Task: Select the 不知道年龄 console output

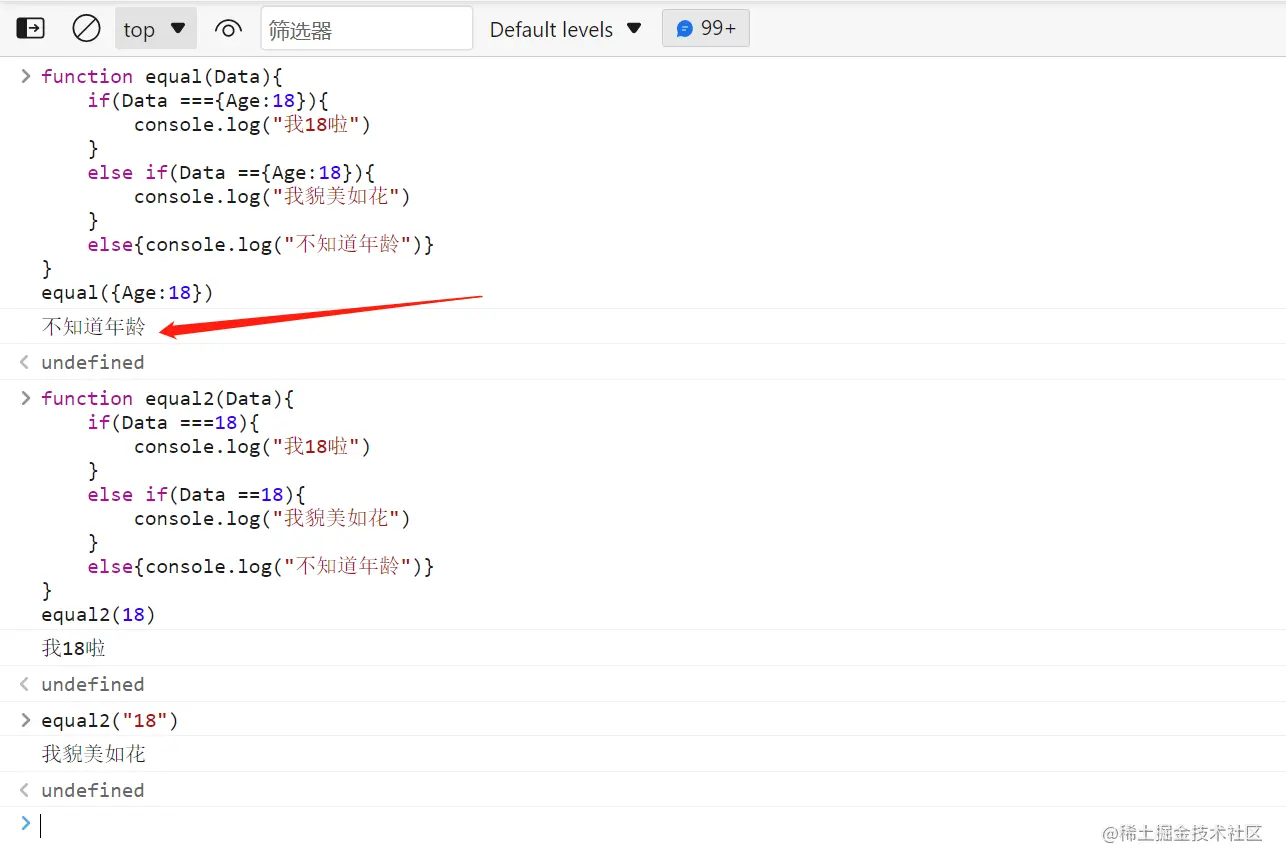Action: click(x=93, y=326)
